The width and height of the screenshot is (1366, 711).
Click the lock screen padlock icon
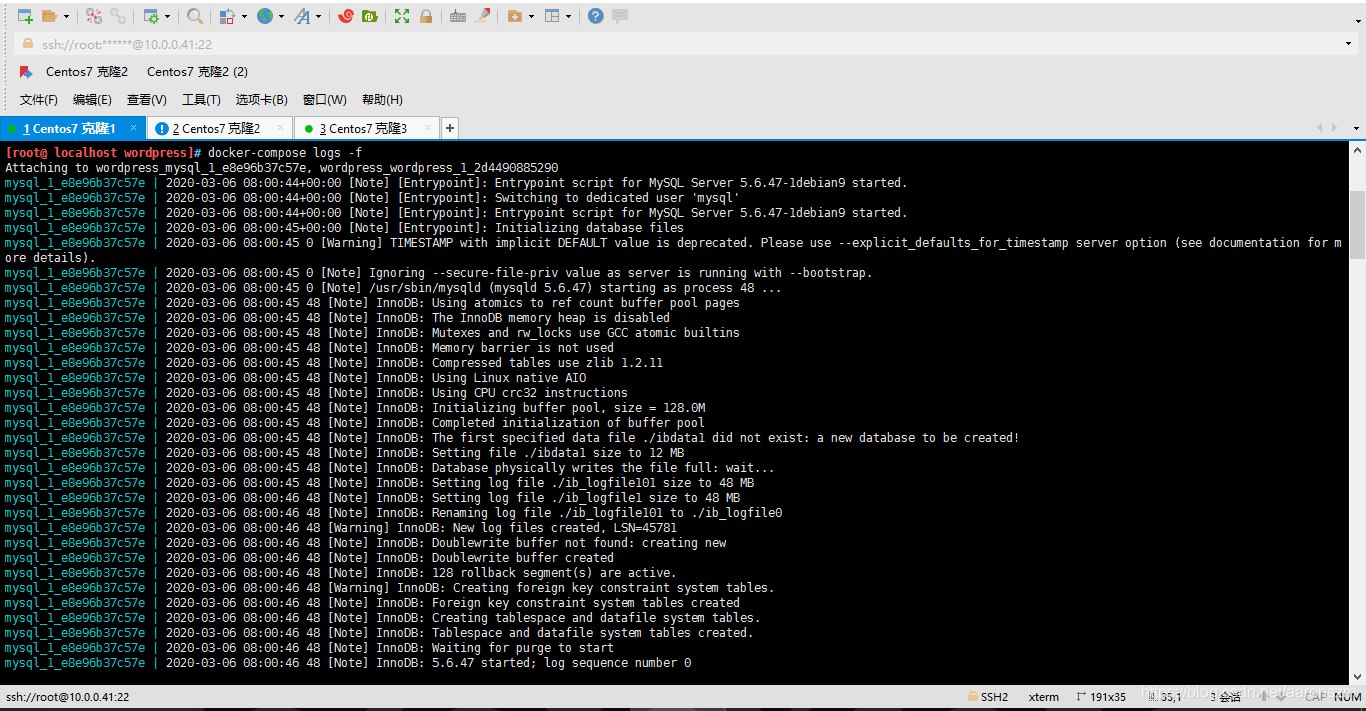point(426,16)
